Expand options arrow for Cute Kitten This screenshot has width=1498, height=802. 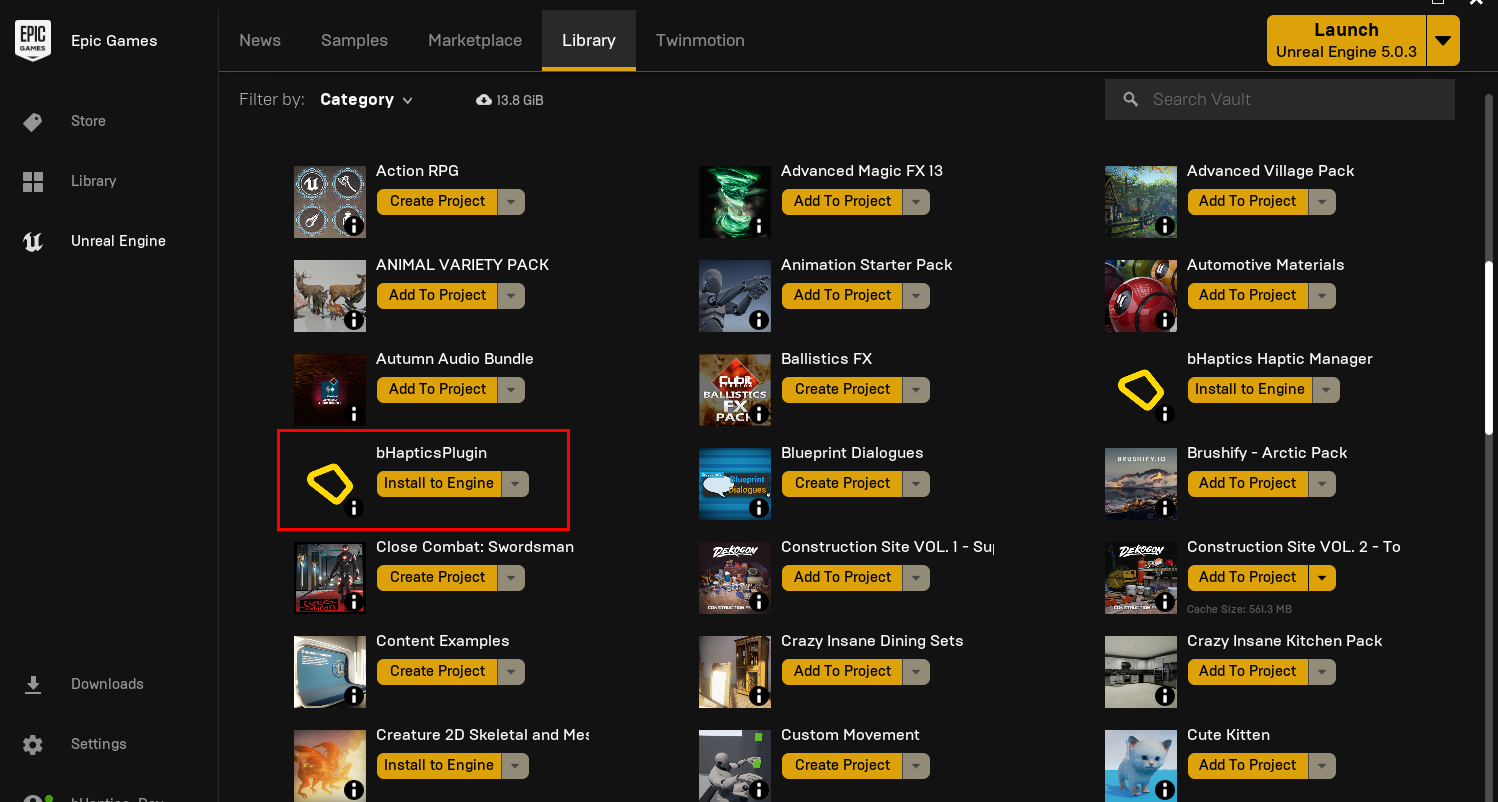pos(1323,765)
